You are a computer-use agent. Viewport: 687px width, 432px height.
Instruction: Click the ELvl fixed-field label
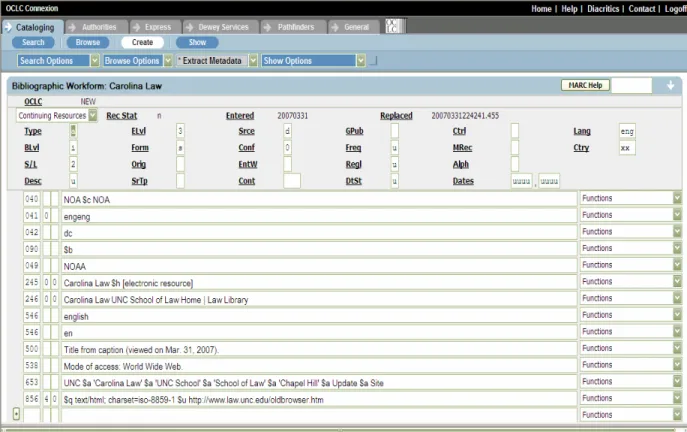click(138, 131)
